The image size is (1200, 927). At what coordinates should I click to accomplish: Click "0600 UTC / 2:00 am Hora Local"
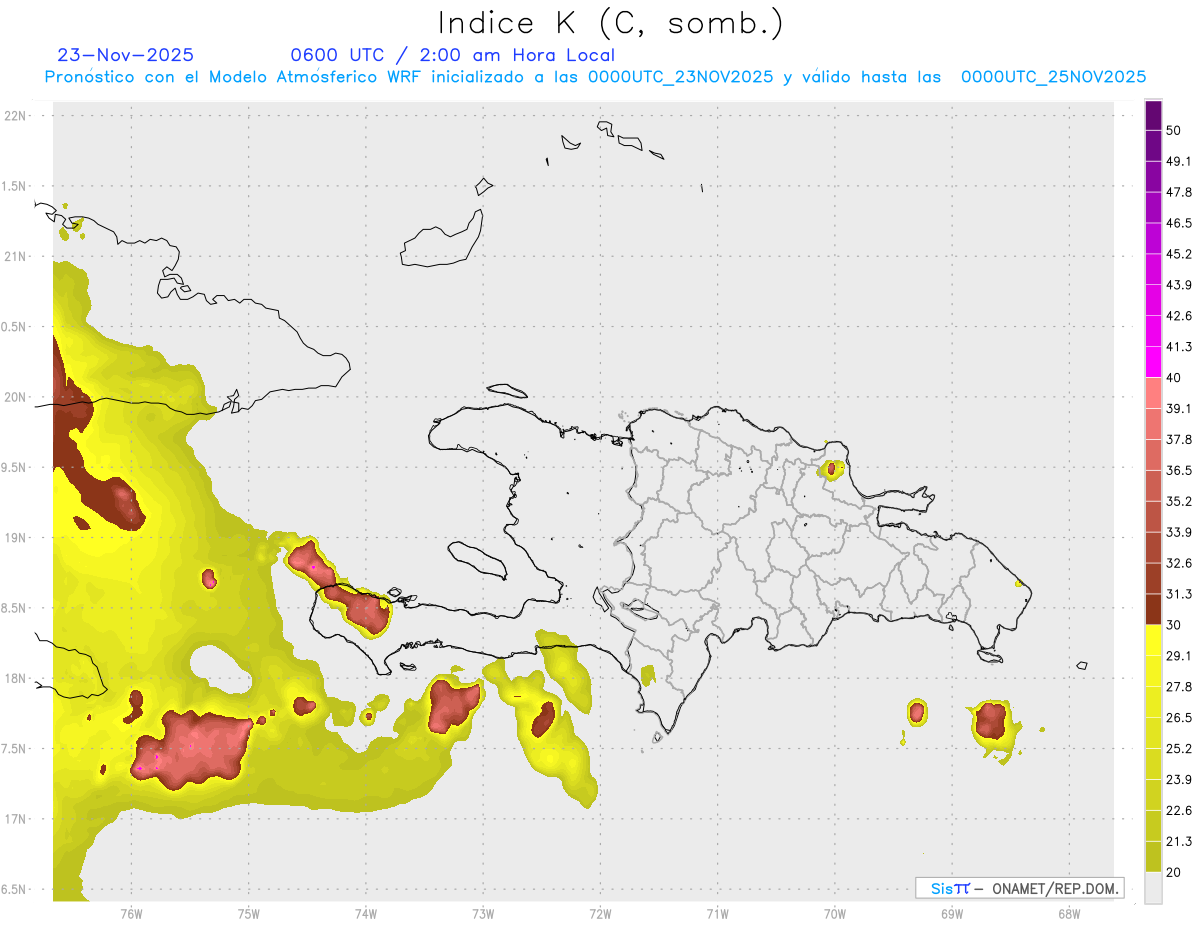click(452, 55)
